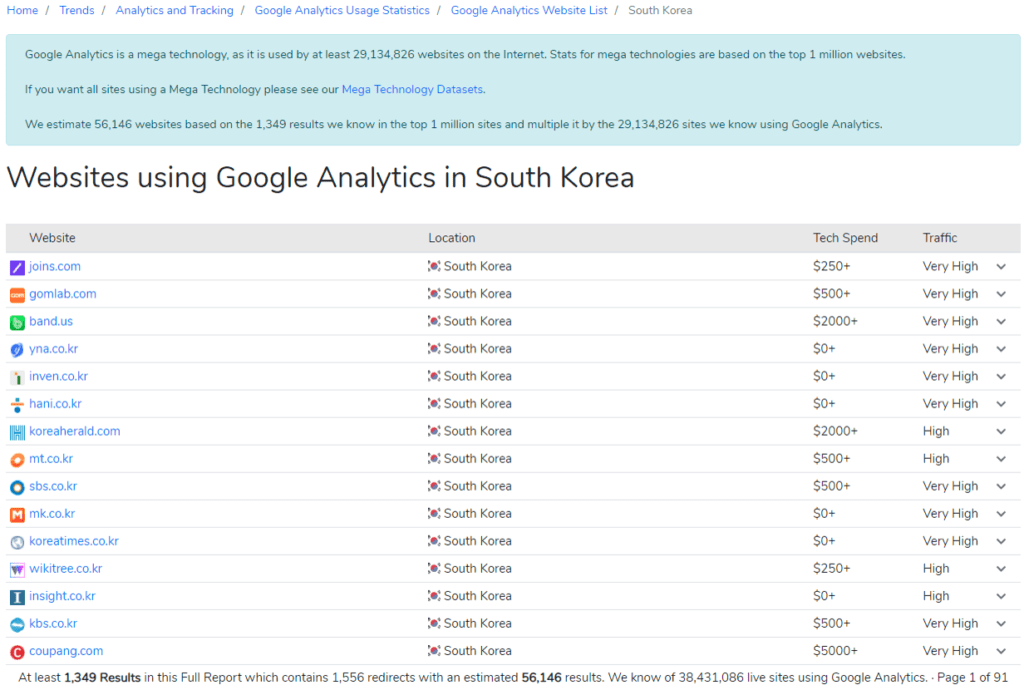Image resolution: width=1024 pixels, height=690 pixels.
Task: Click the gomlab.com orange favicon
Action: [17, 295]
